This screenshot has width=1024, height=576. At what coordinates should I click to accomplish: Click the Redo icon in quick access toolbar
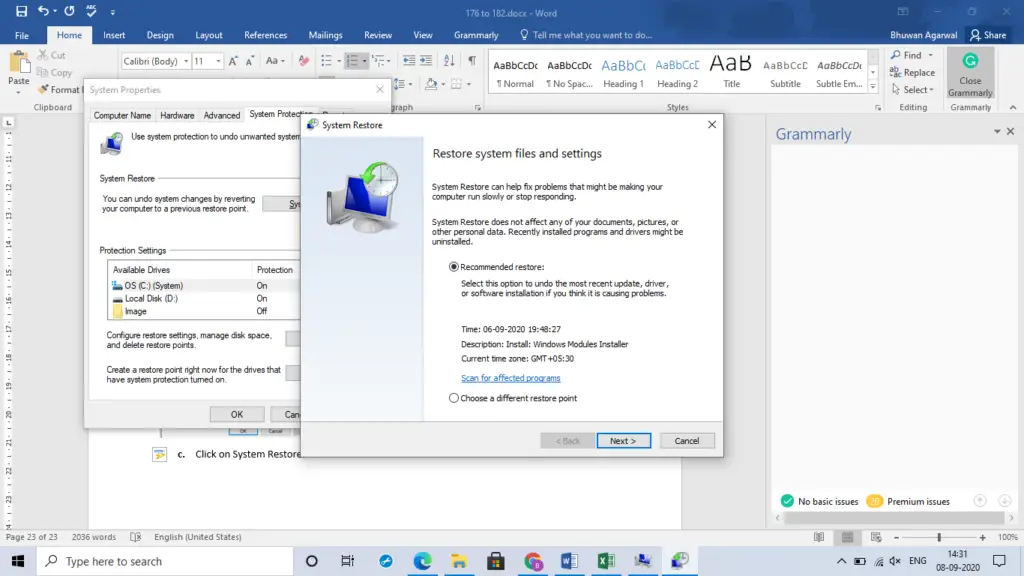(69, 11)
